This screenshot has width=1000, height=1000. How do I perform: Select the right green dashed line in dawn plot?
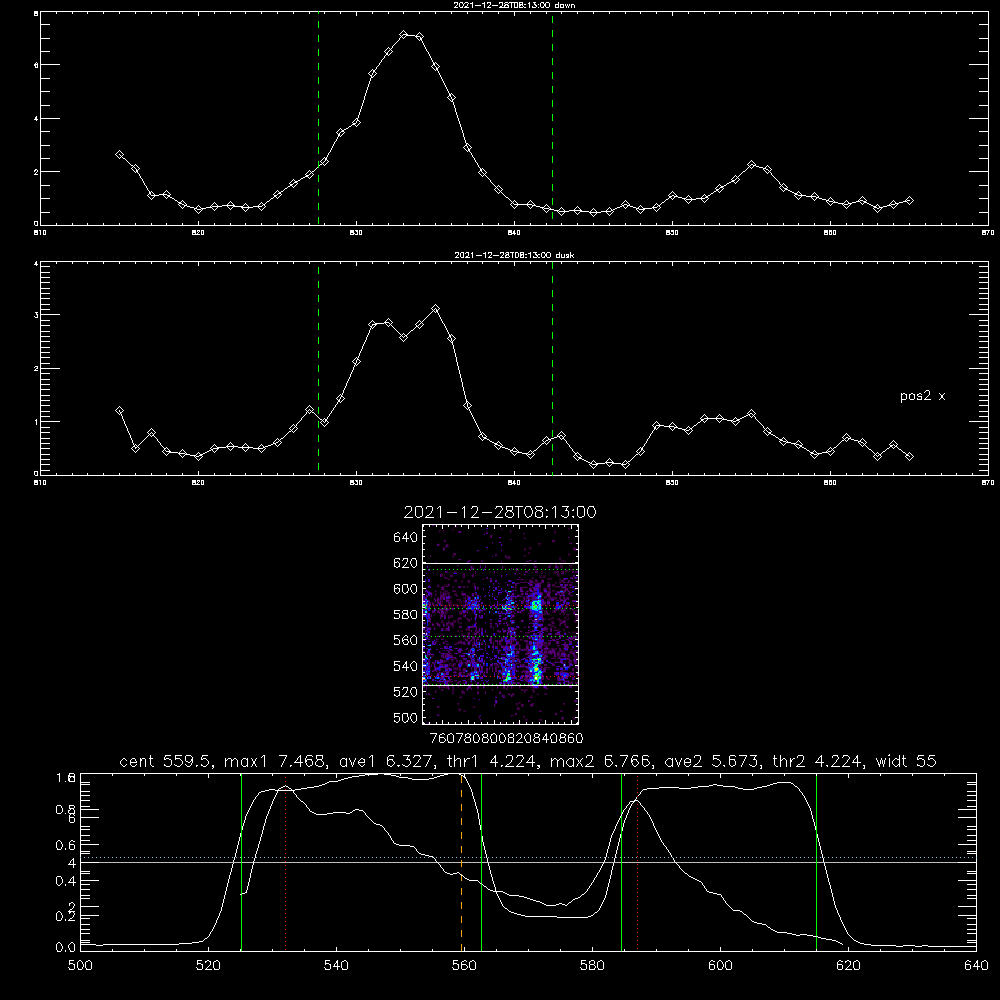pyautogui.click(x=552, y=118)
